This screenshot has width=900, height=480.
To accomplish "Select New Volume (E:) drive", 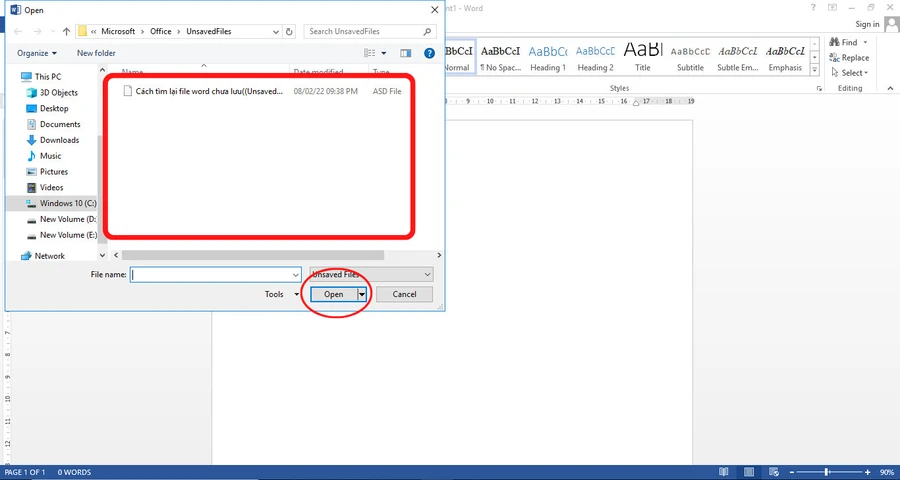I will (x=61, y=235).
